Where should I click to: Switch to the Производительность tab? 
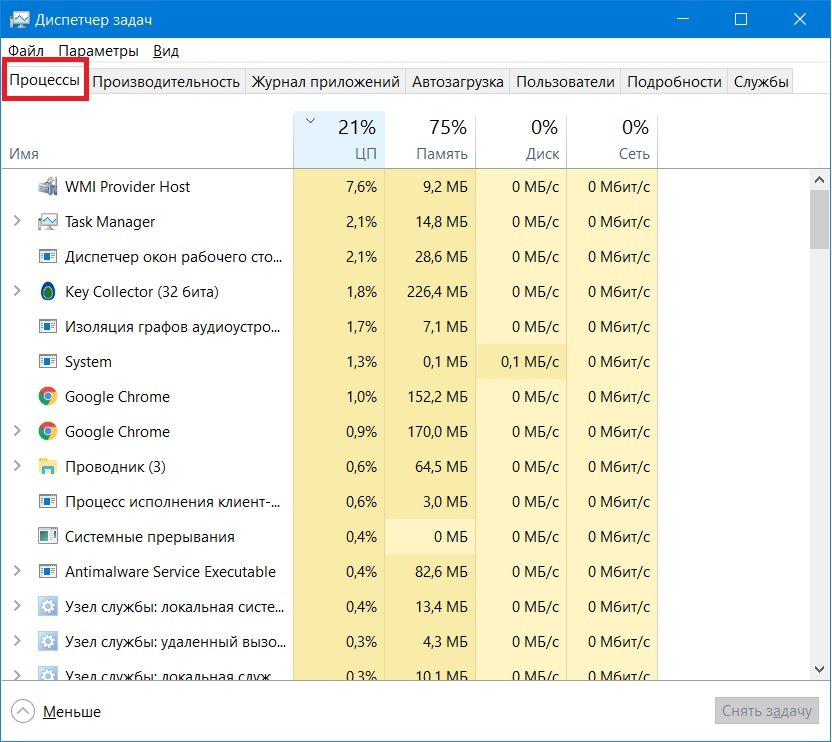click(x=166, y=82)
